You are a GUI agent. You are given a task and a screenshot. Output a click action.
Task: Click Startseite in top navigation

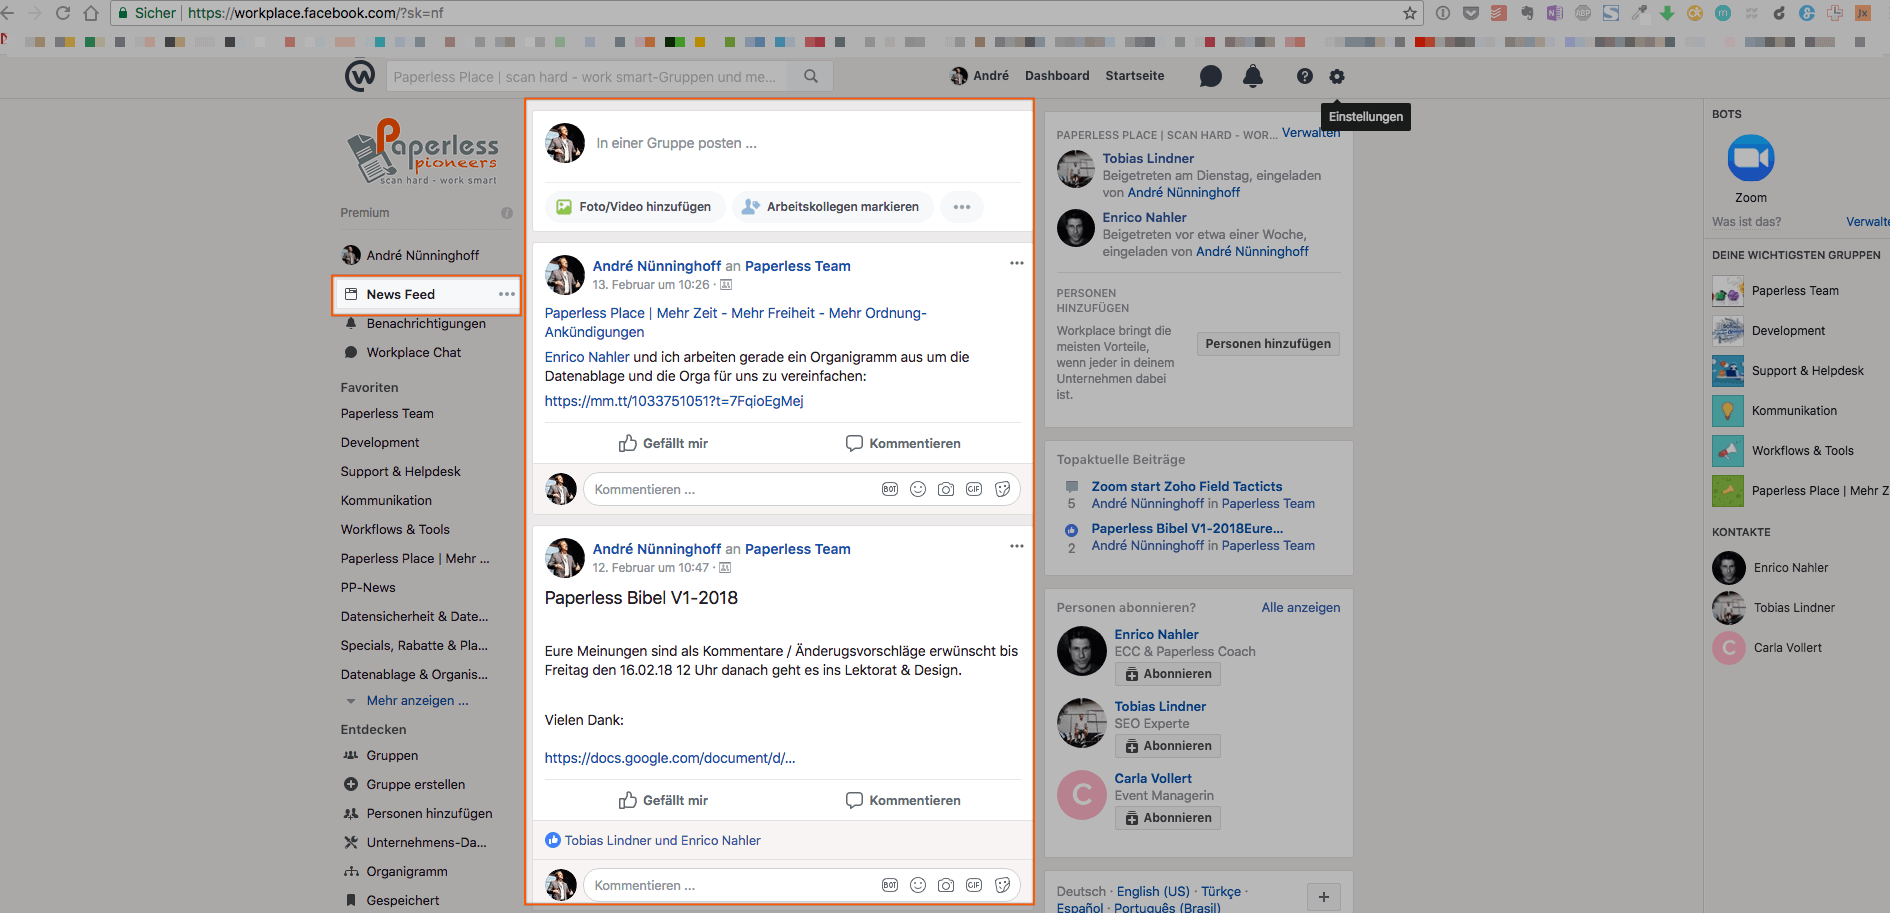coord(1134,76)
